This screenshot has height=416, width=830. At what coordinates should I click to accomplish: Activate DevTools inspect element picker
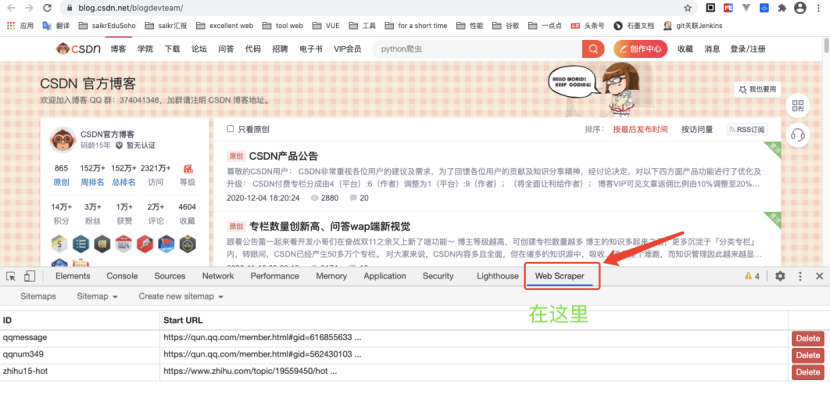click(x=11, y=276)
